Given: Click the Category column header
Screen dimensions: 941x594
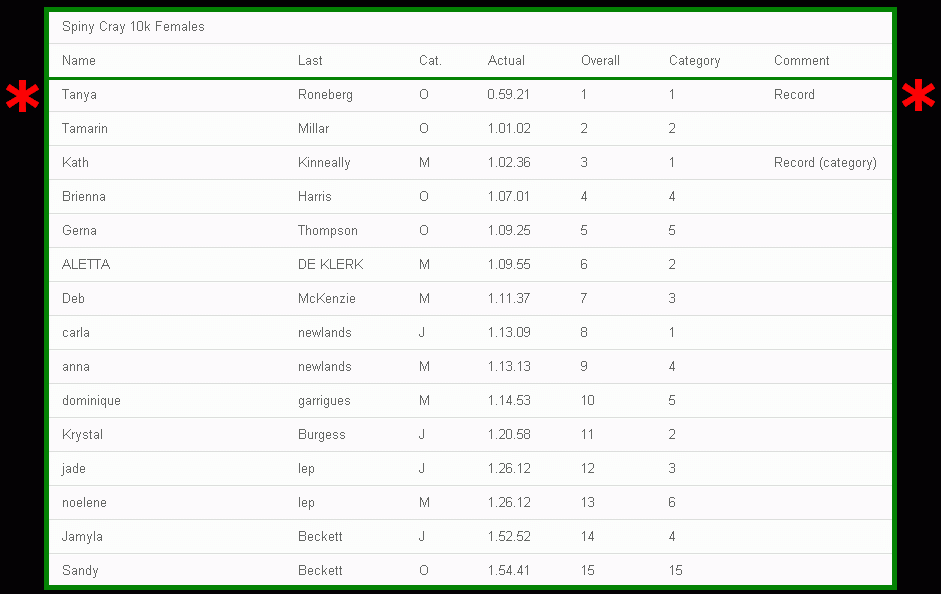Looking at the screenshot, I should click(694, 61).
